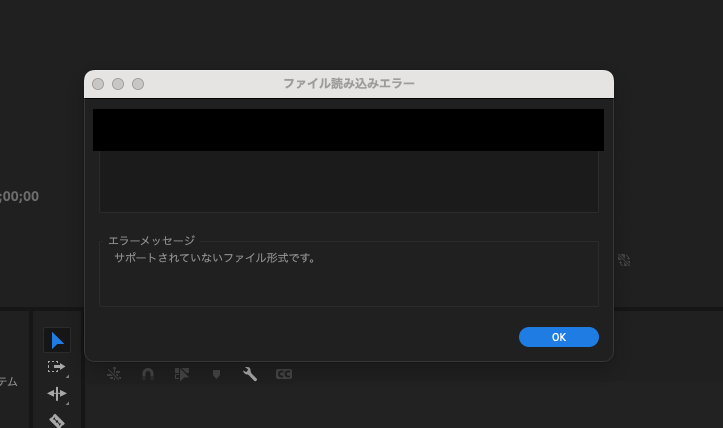723x428 pixels.
Task: Open the CC caption track options
Action: (x=284, y=374)
